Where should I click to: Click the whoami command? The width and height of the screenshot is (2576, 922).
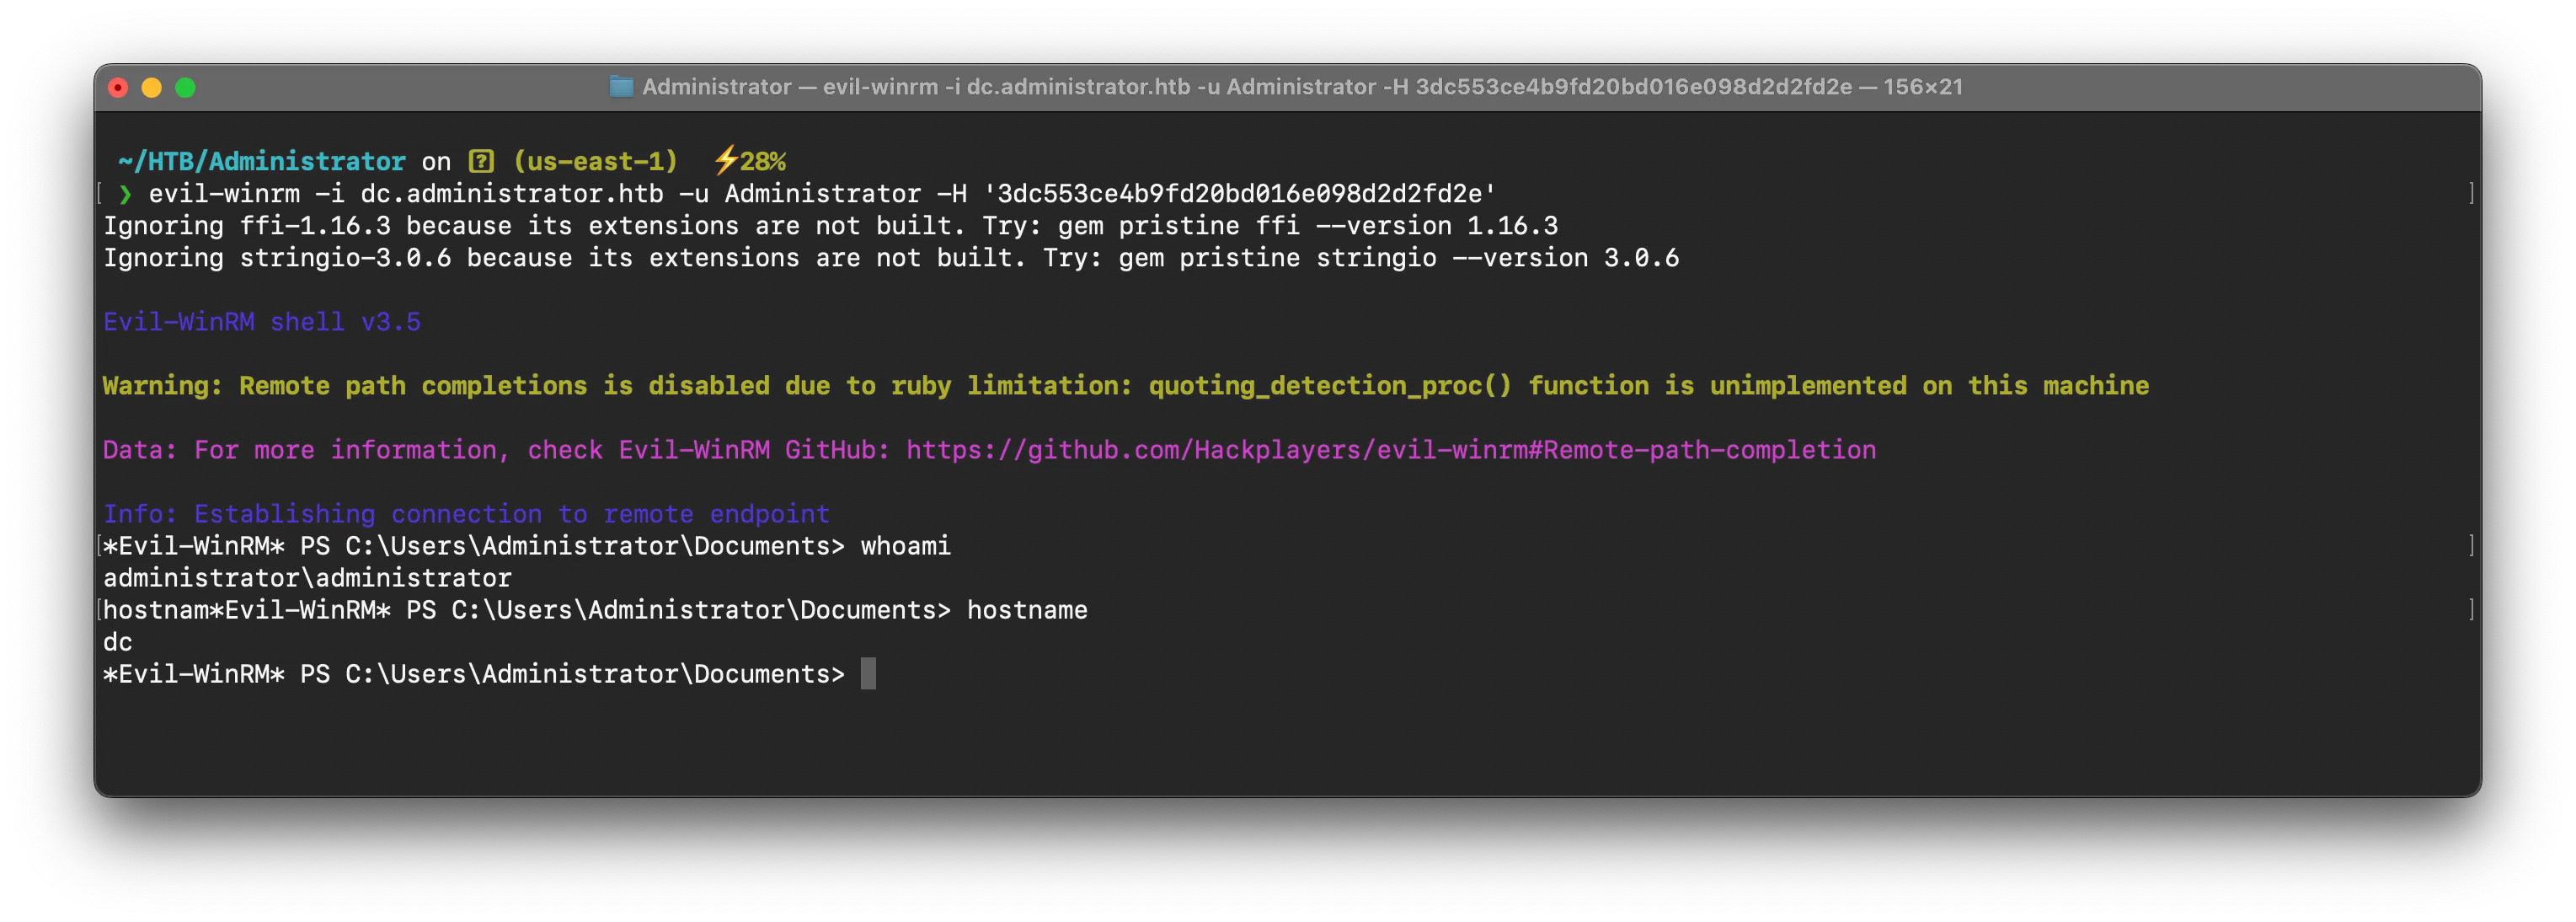[906, 546]
